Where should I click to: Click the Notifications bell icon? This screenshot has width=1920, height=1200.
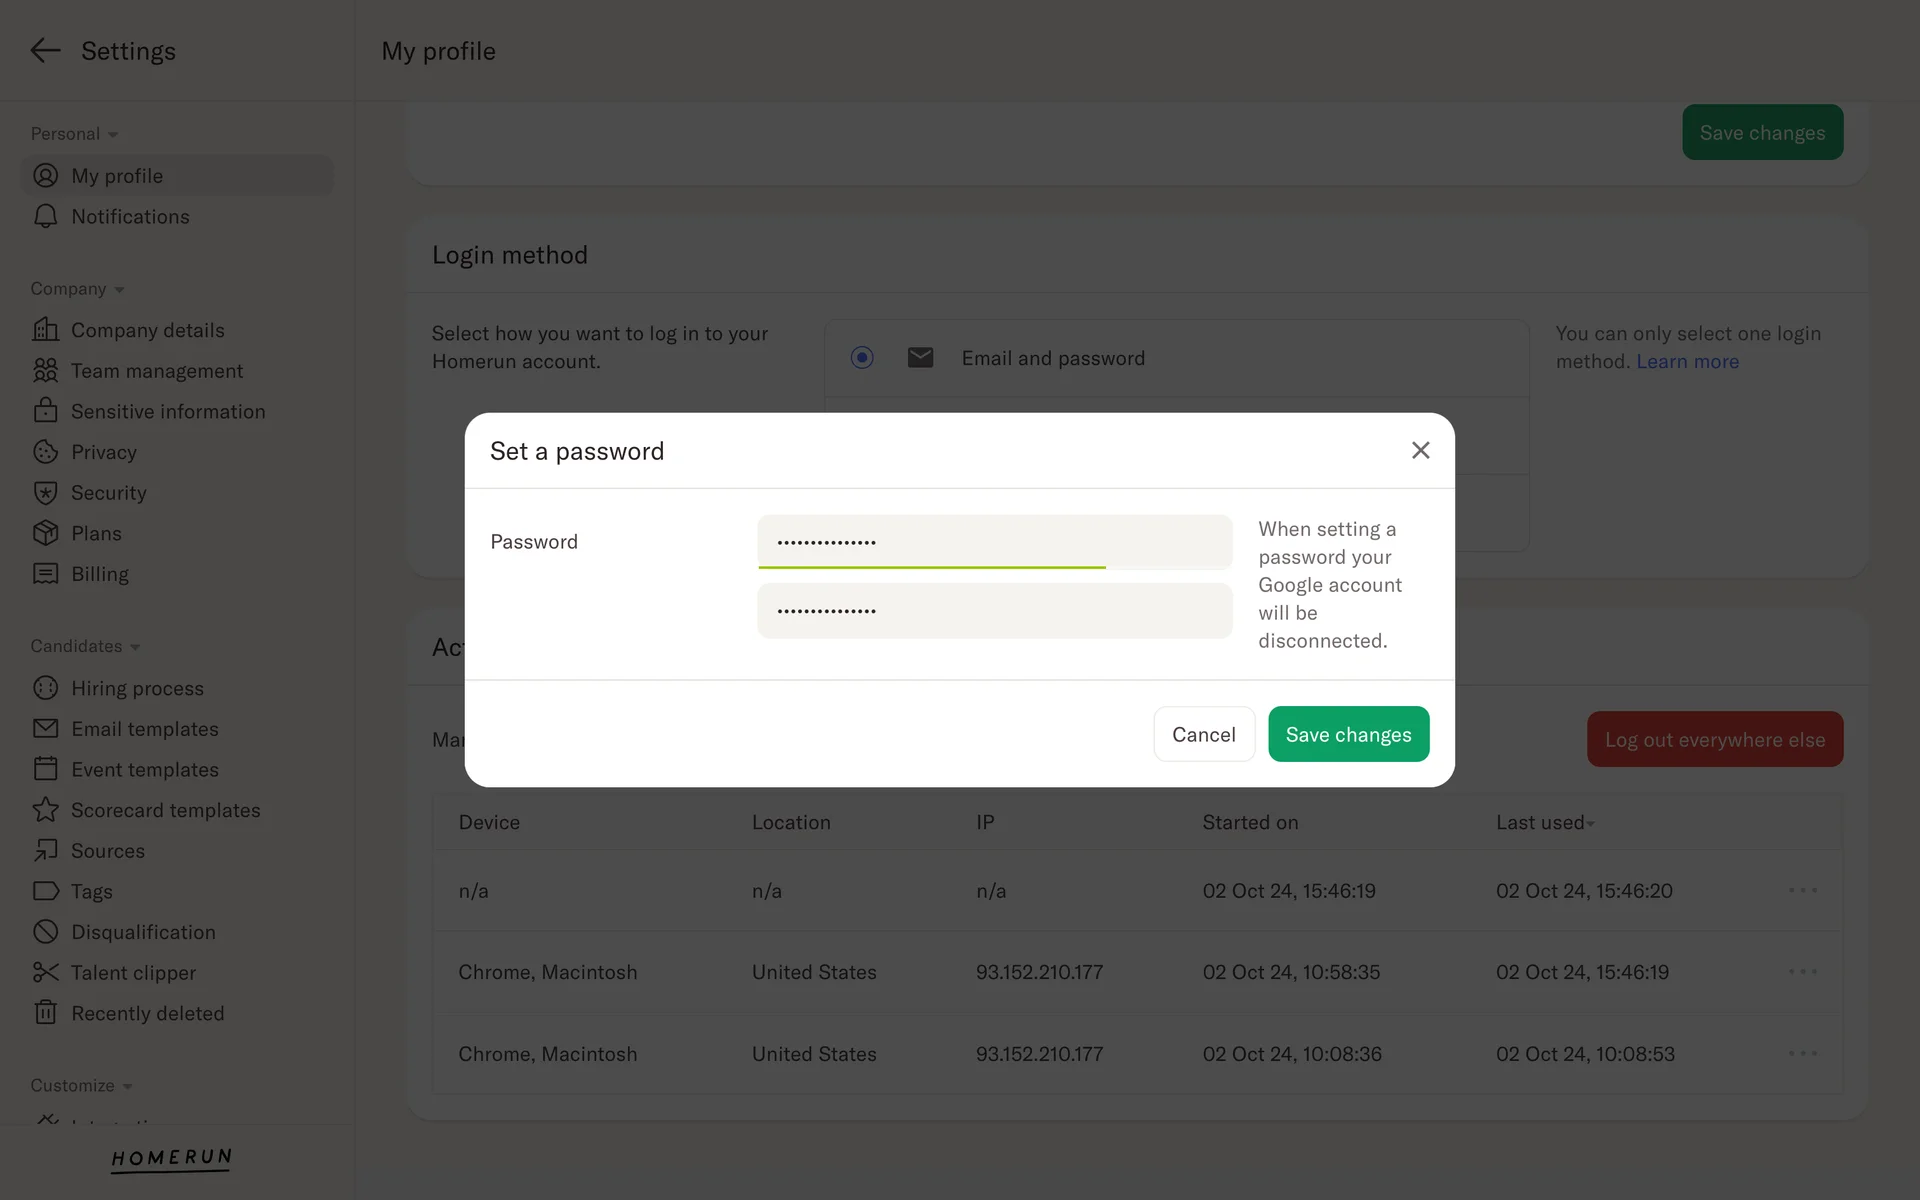tap(45, 217)
